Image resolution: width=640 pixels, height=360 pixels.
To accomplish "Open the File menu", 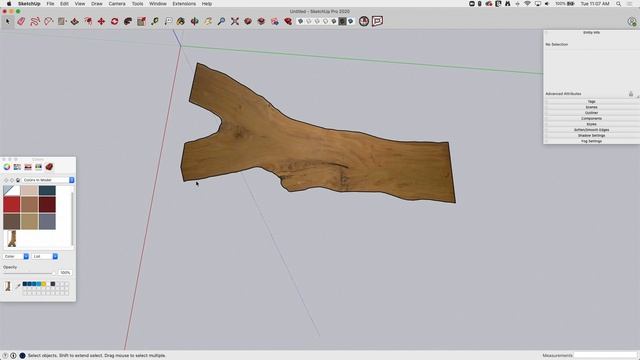I will point(50,4).
